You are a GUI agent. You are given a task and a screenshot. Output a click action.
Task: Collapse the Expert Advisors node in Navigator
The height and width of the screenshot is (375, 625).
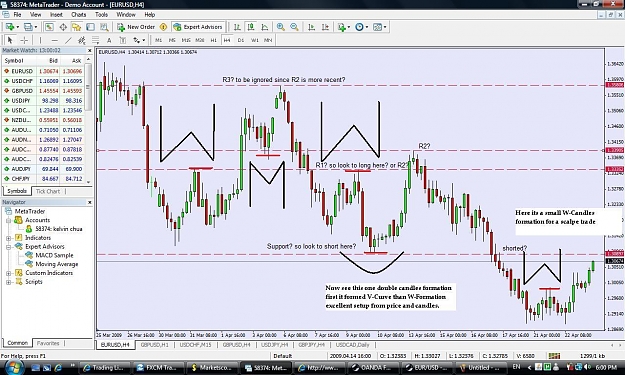pos(8,247)
